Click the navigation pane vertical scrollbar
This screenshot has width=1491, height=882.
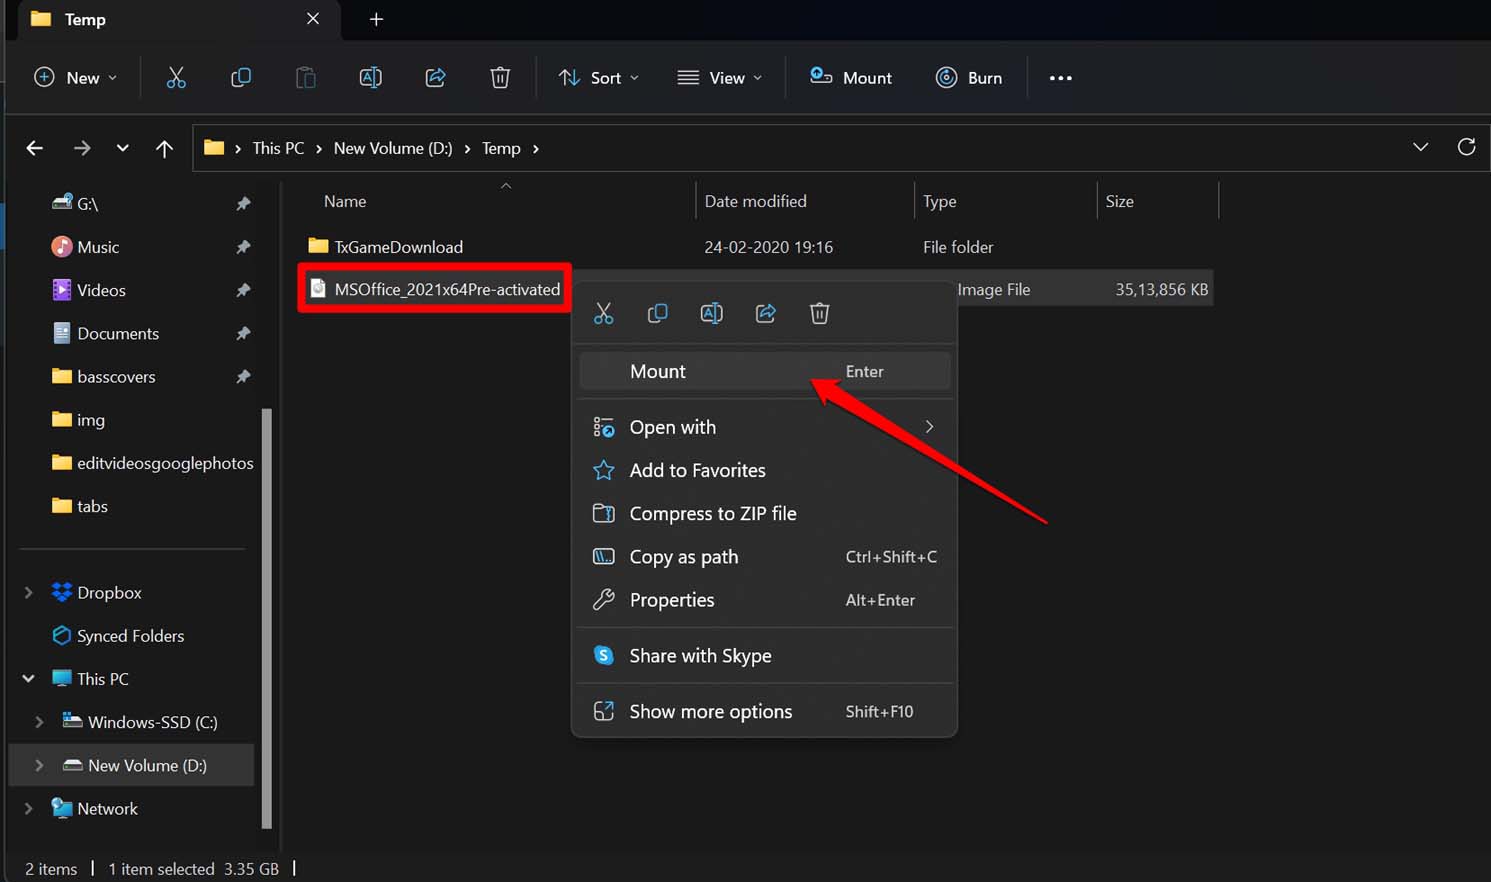tap(266, 617)
